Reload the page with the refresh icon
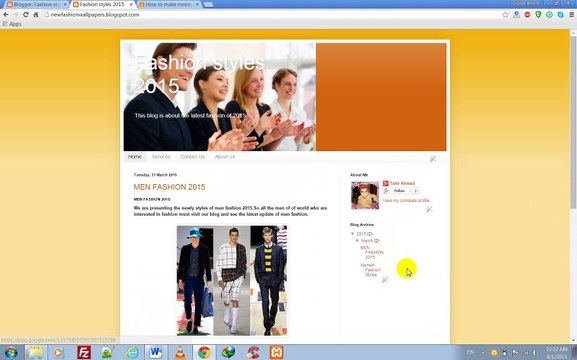This screenshot has height=360, width=577. click(25, 15)
